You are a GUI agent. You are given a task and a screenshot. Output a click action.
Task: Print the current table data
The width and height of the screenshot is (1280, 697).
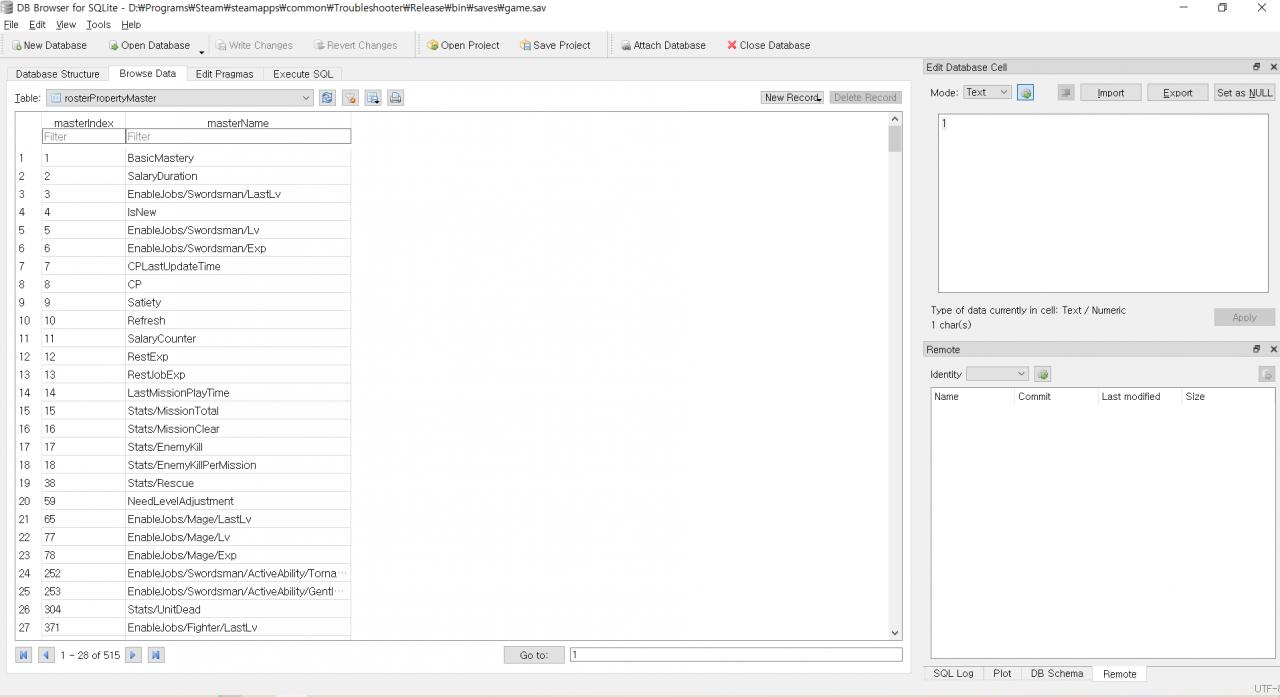395,98
